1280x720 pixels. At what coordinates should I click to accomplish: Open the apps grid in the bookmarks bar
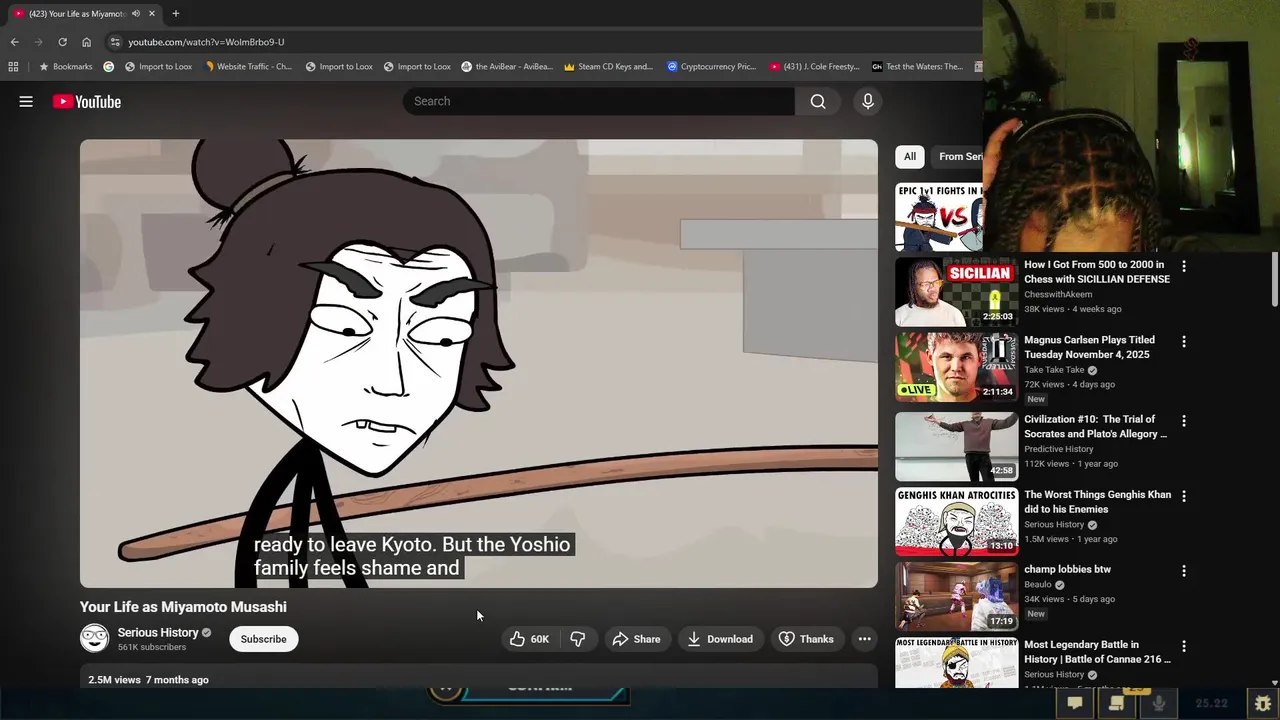coord(13,67)
